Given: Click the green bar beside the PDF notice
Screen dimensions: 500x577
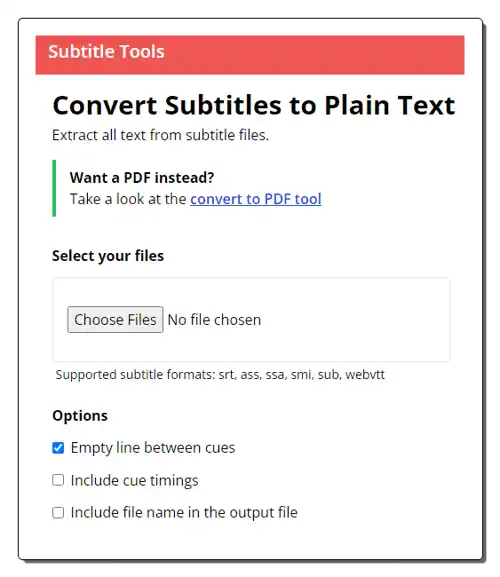Looking at the screenshot, I should point(54,188).
